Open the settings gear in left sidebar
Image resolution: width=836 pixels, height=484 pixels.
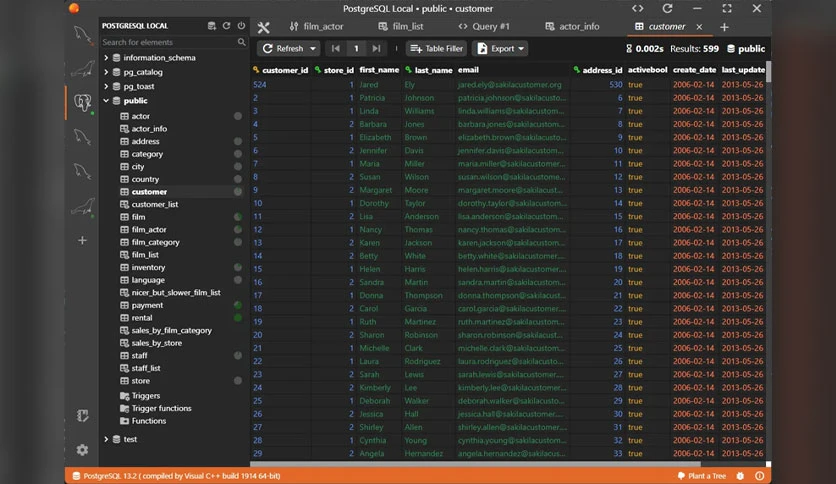tap(82, 450)
